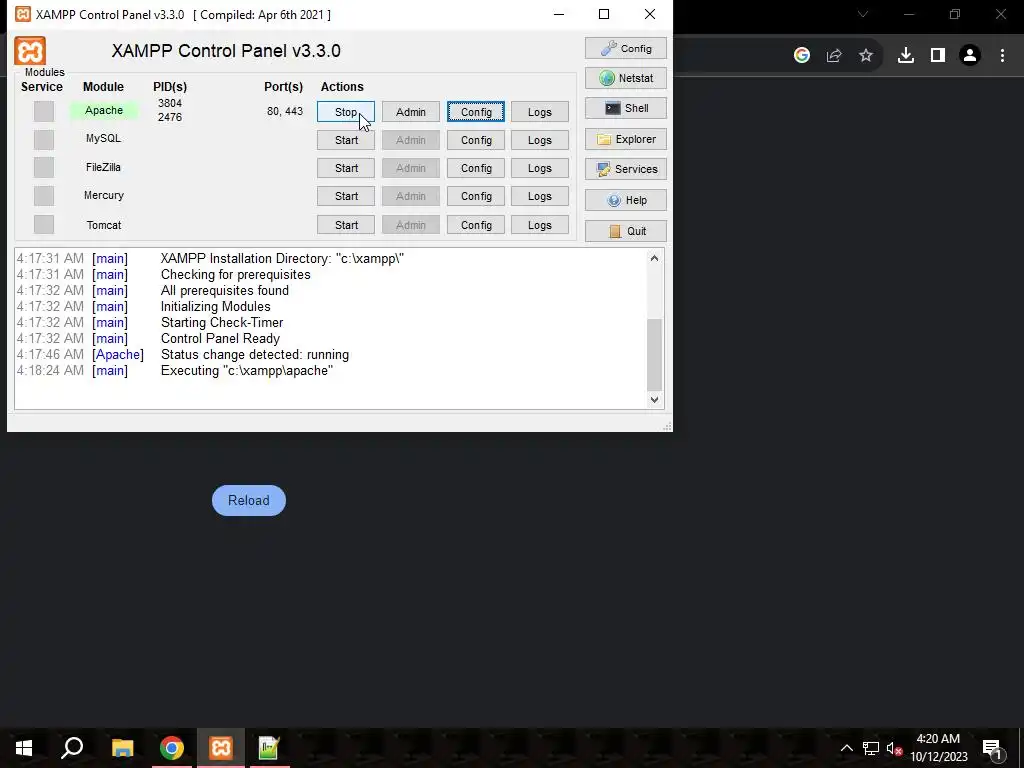Toggle Mercury service checkbox
1024x768 pixels.
coord(44,195)
